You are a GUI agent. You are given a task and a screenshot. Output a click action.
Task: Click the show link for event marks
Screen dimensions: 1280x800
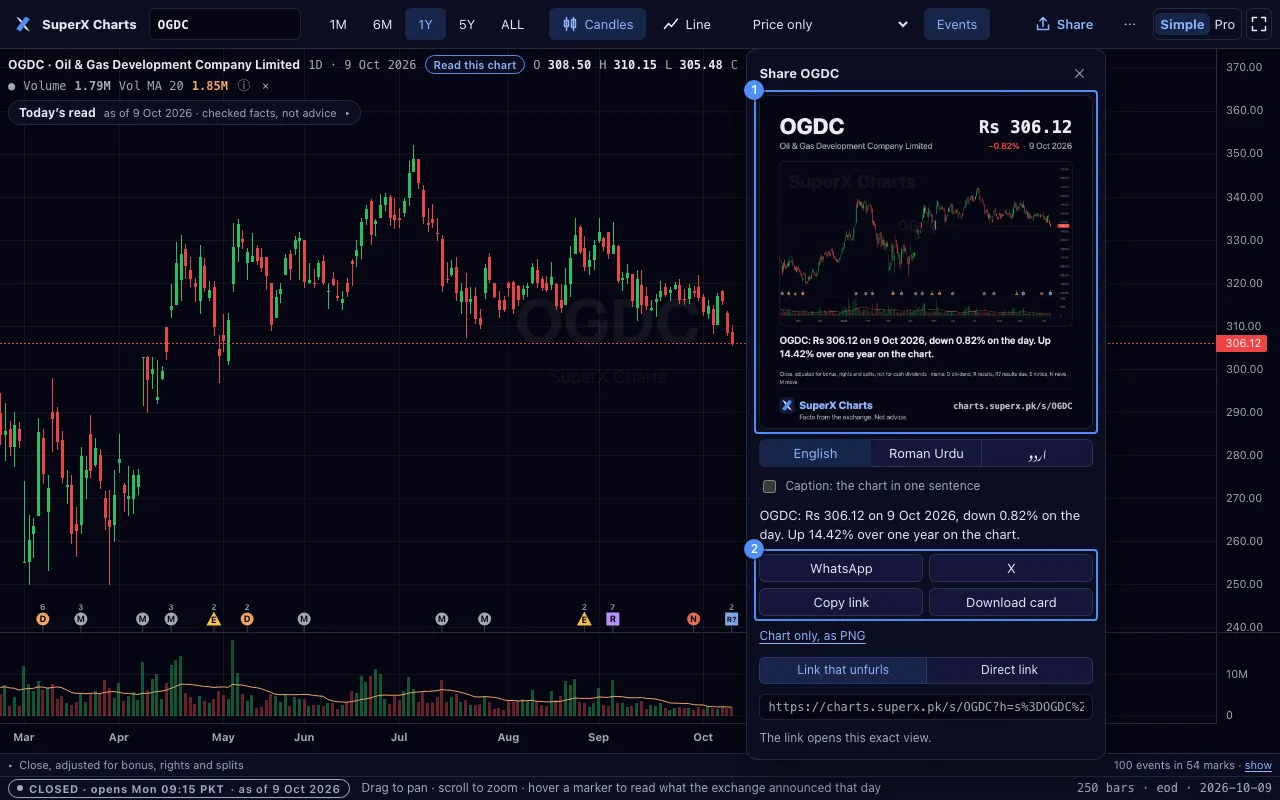click(1258, 765)
